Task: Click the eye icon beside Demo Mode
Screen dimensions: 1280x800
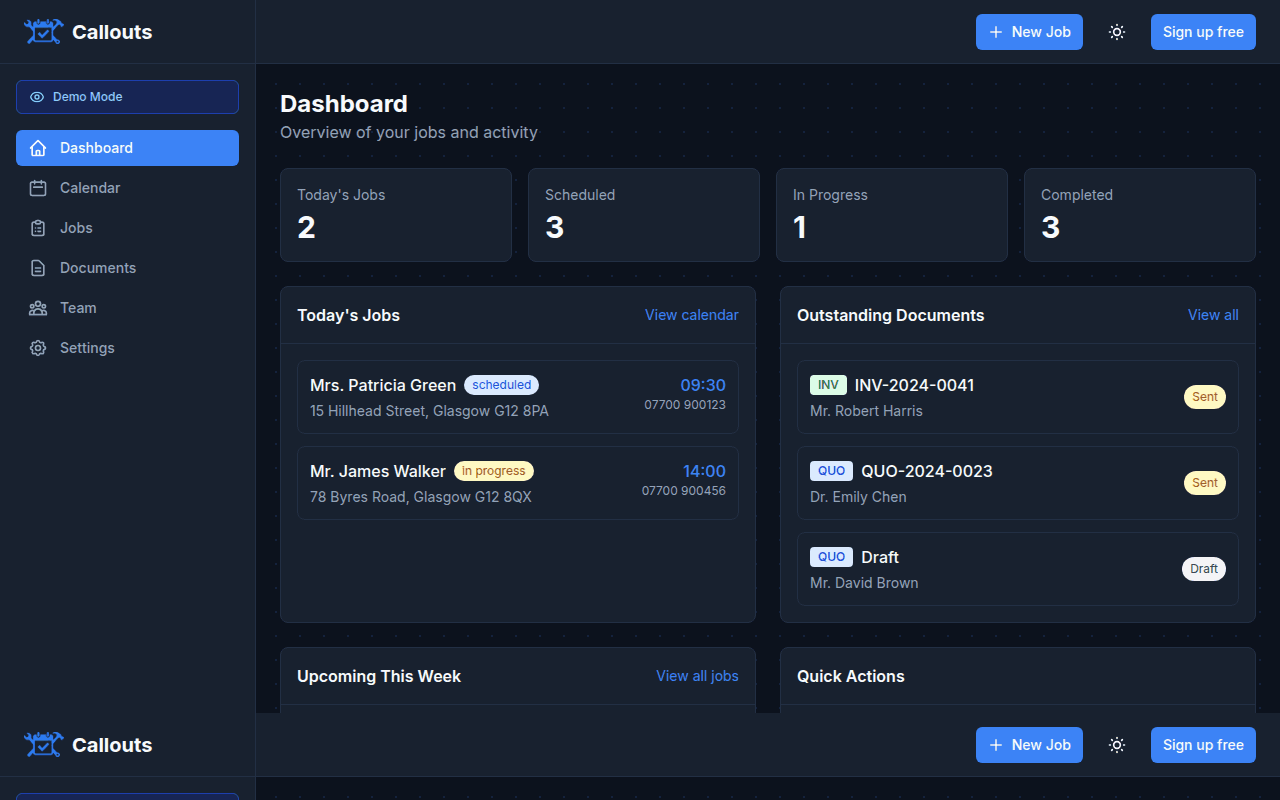Action: tap(37, 96)
